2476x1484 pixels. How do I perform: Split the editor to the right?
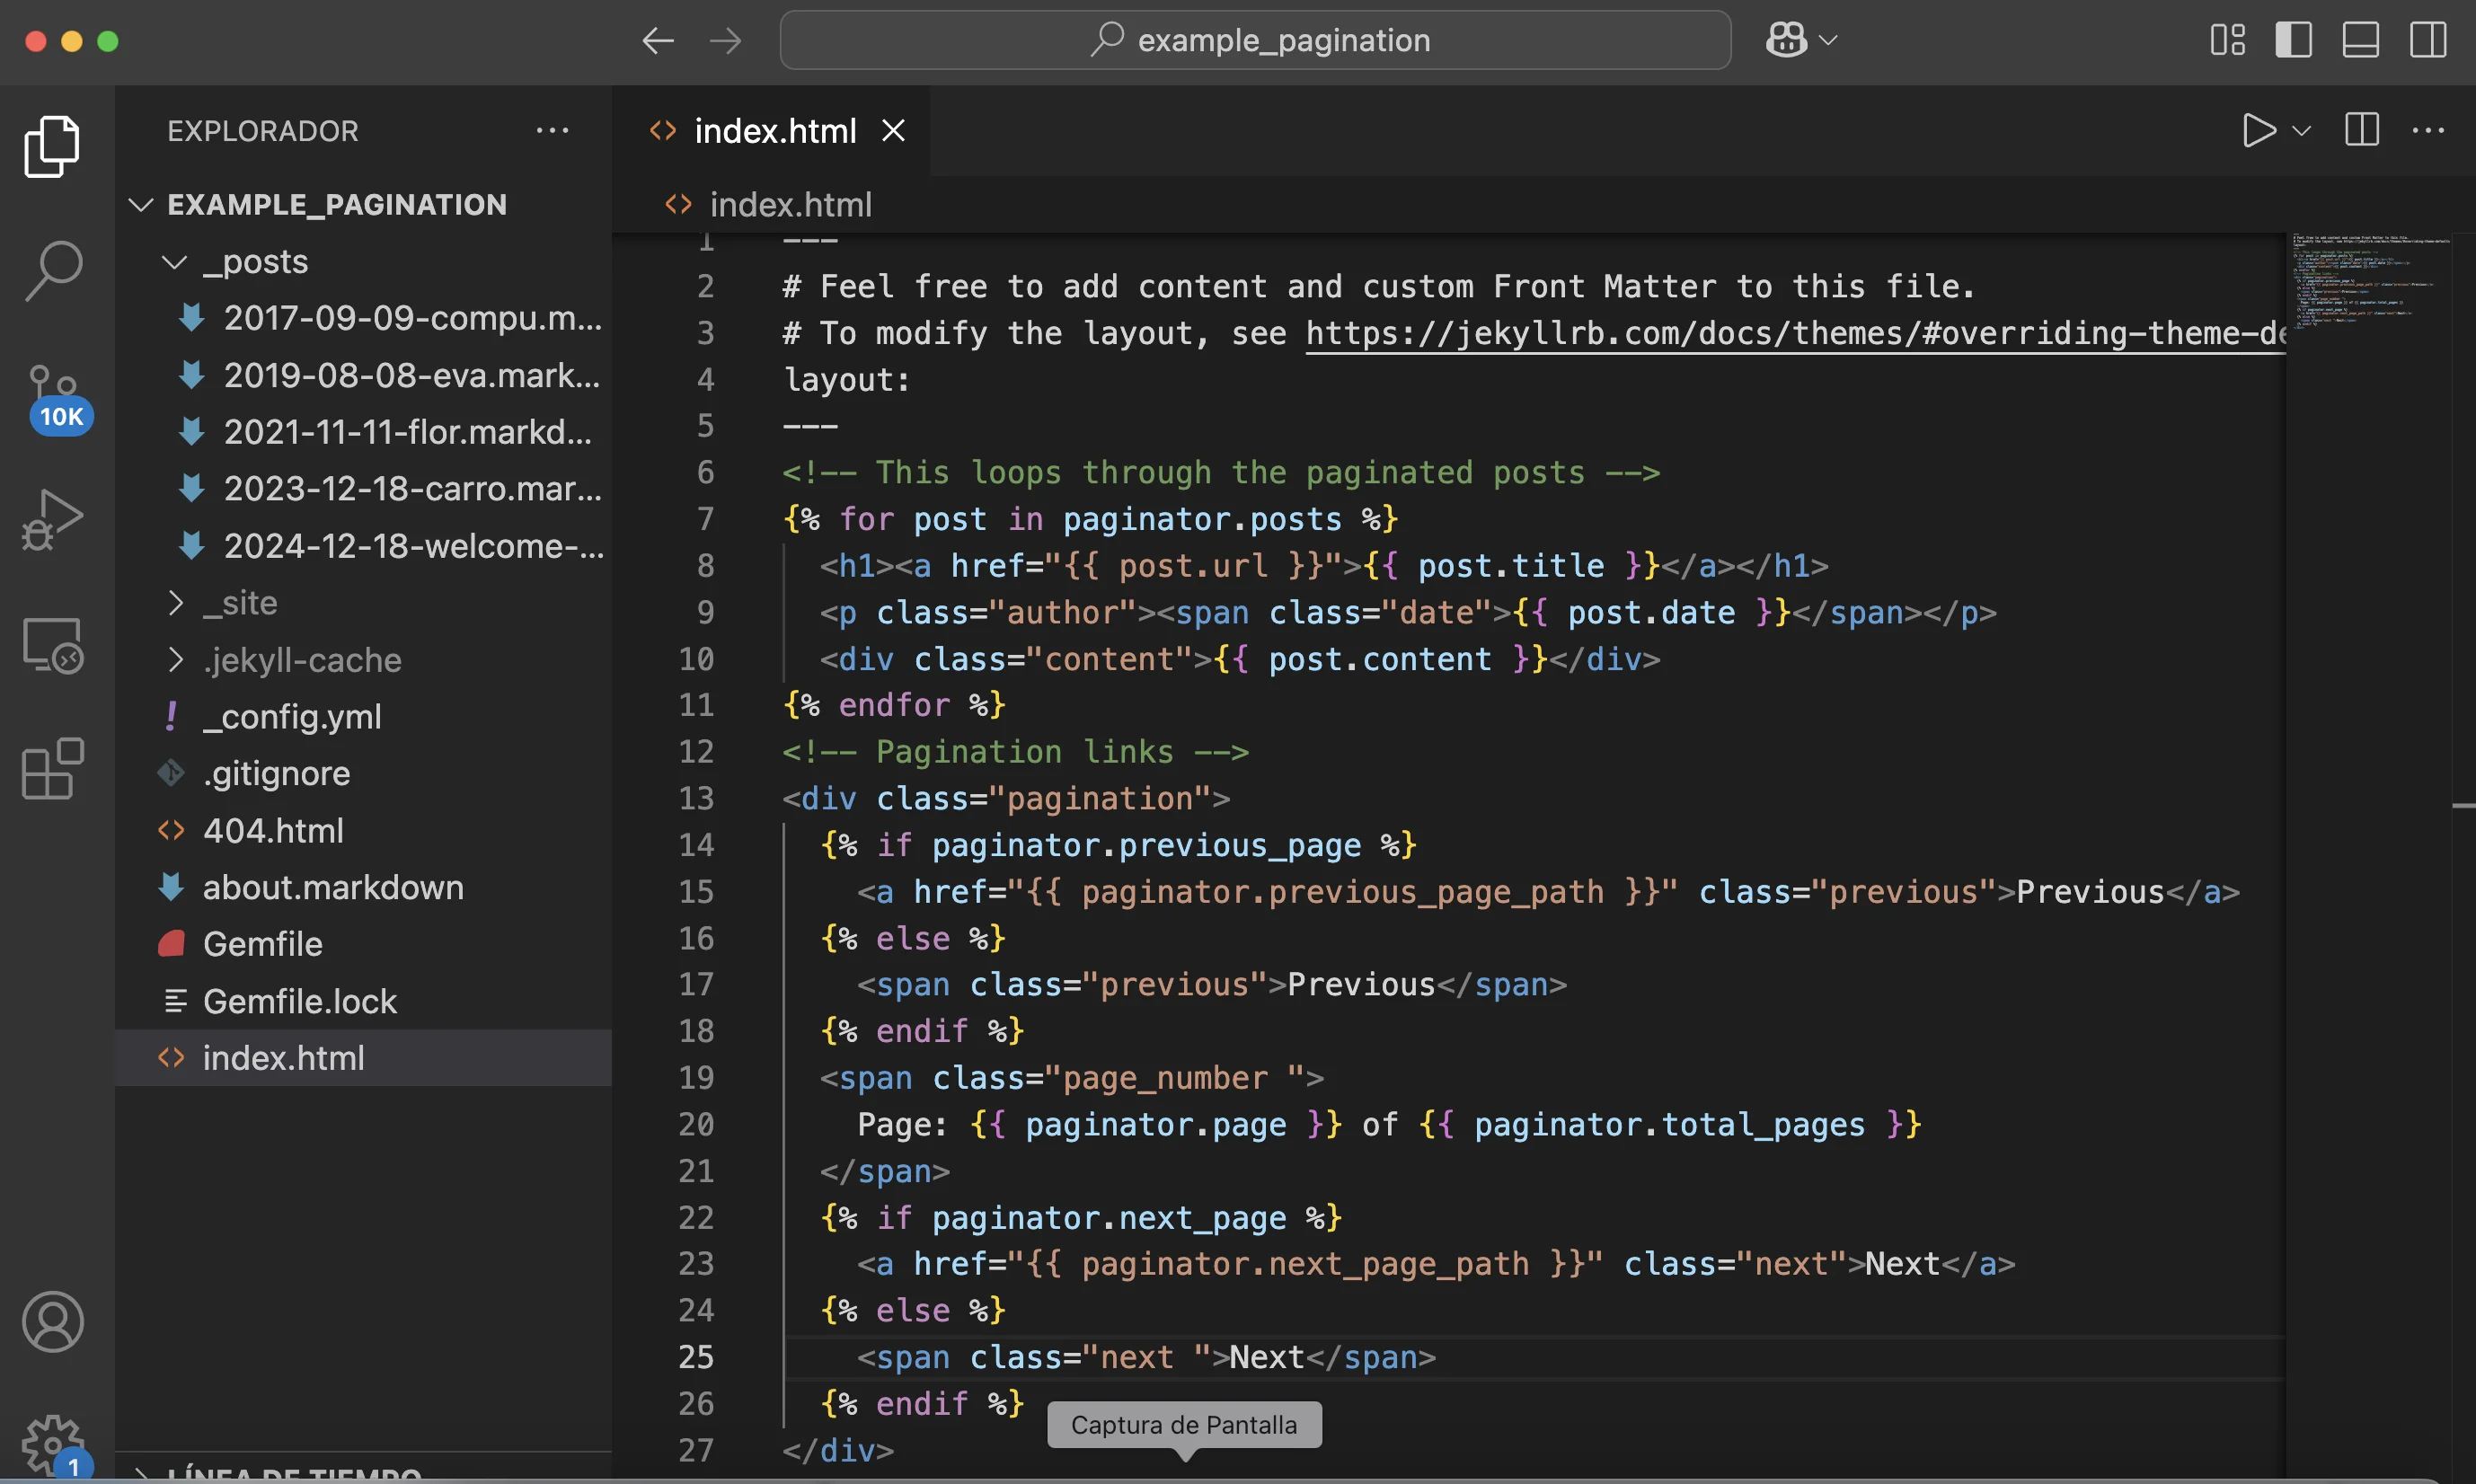pos(2361,131)
